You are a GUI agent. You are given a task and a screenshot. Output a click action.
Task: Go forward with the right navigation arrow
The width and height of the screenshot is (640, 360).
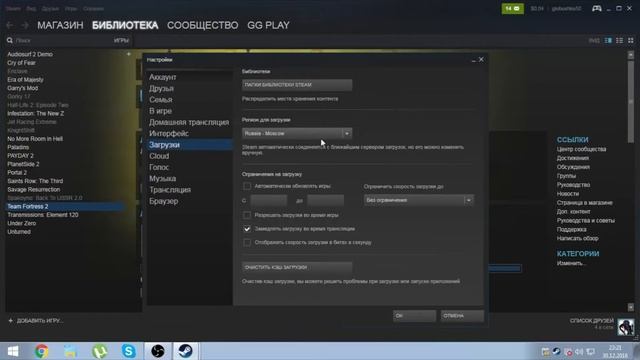click(25, 25)
